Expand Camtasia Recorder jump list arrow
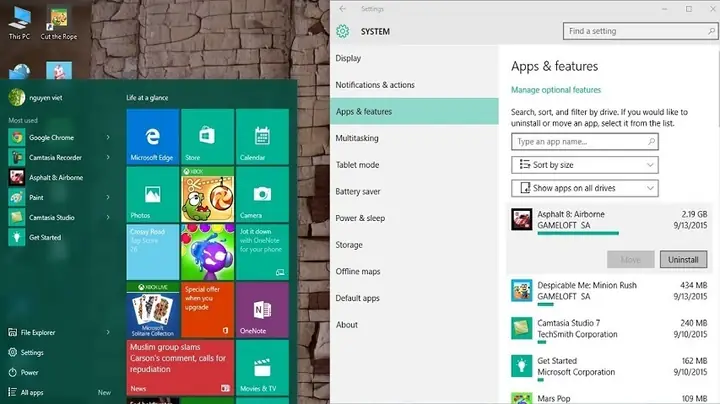Image resolution: width=720 pixels, height=404 pixels. tap(108, 157)
